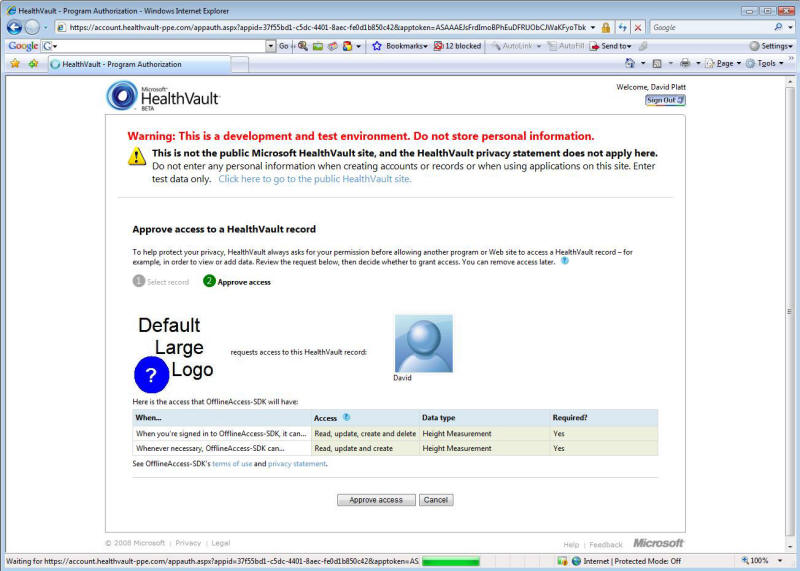Open a new blank tab
Viewport: 800px width, 571px height.
pyautogui.click(x=240, y=64)
